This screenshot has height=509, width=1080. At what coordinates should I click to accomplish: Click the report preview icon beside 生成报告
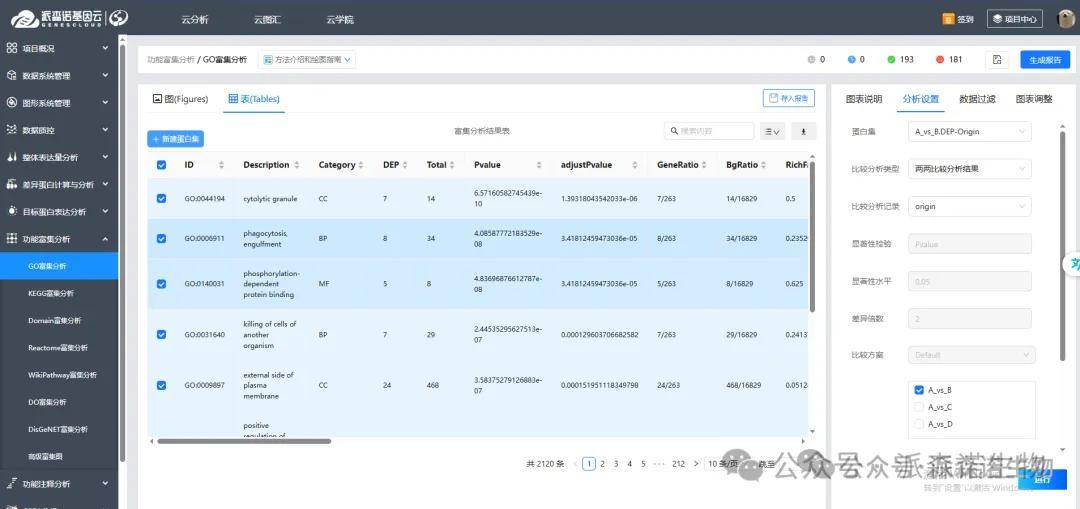click(x=997, y=60)
